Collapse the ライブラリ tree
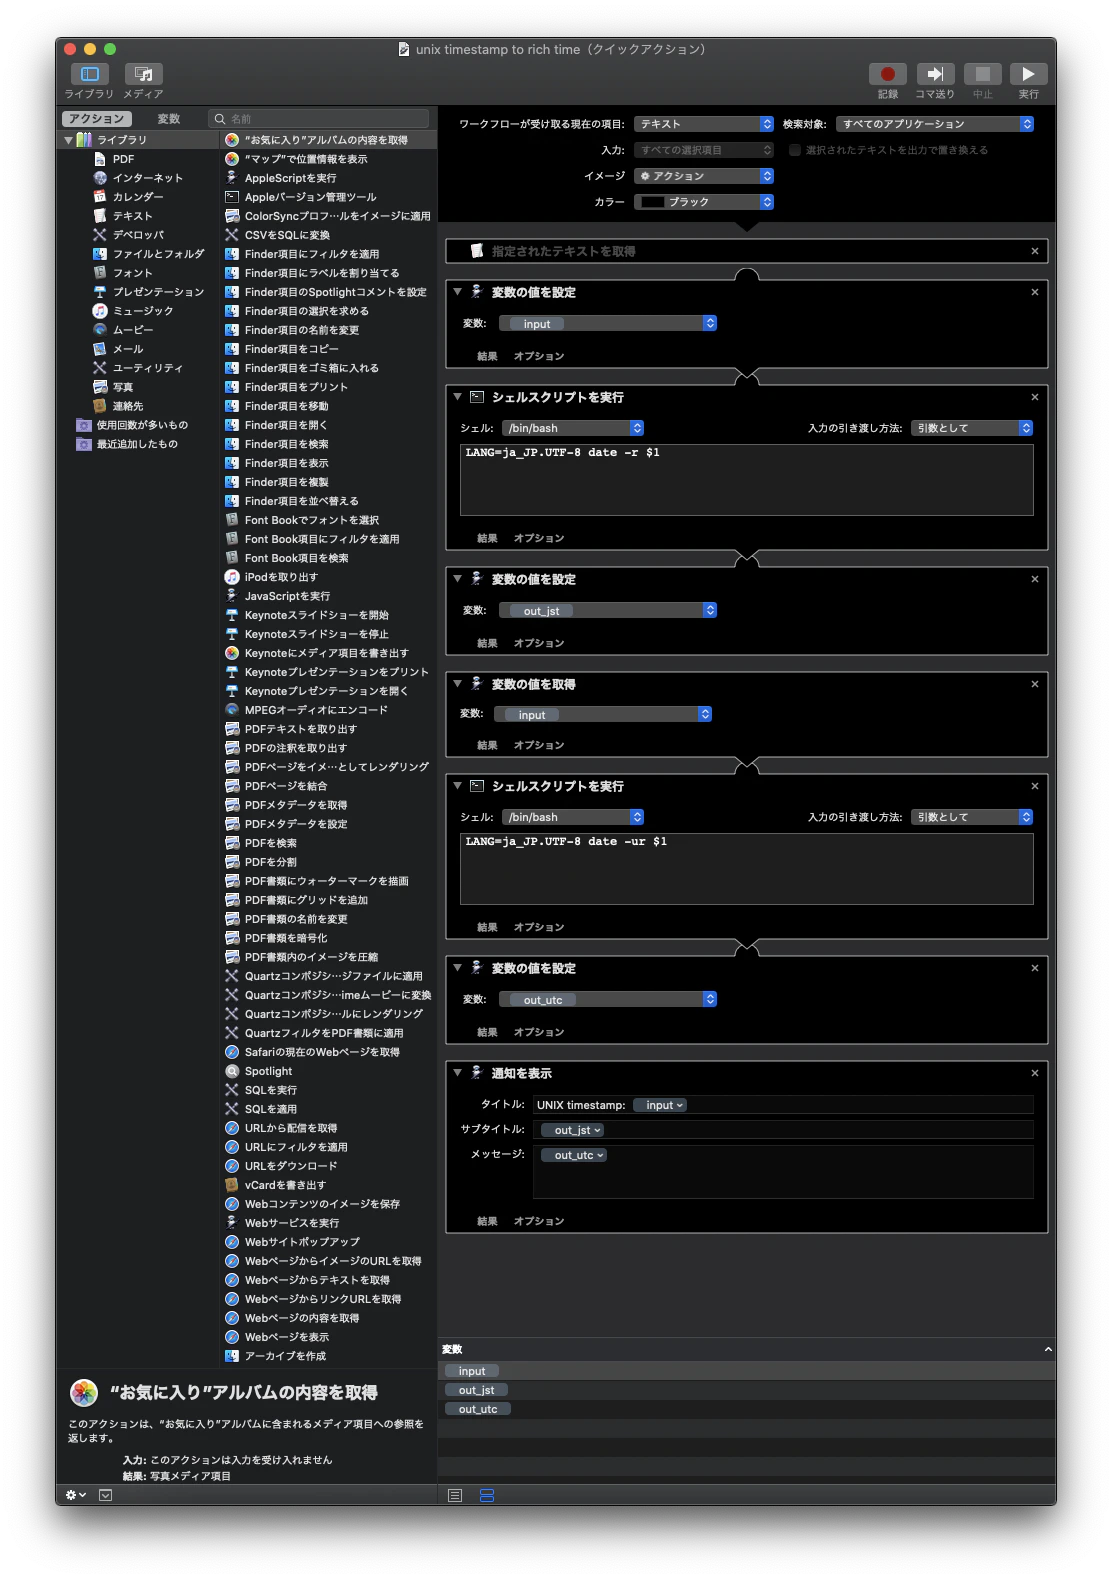The image size is (1112, 1579). (x=68, y=140)
